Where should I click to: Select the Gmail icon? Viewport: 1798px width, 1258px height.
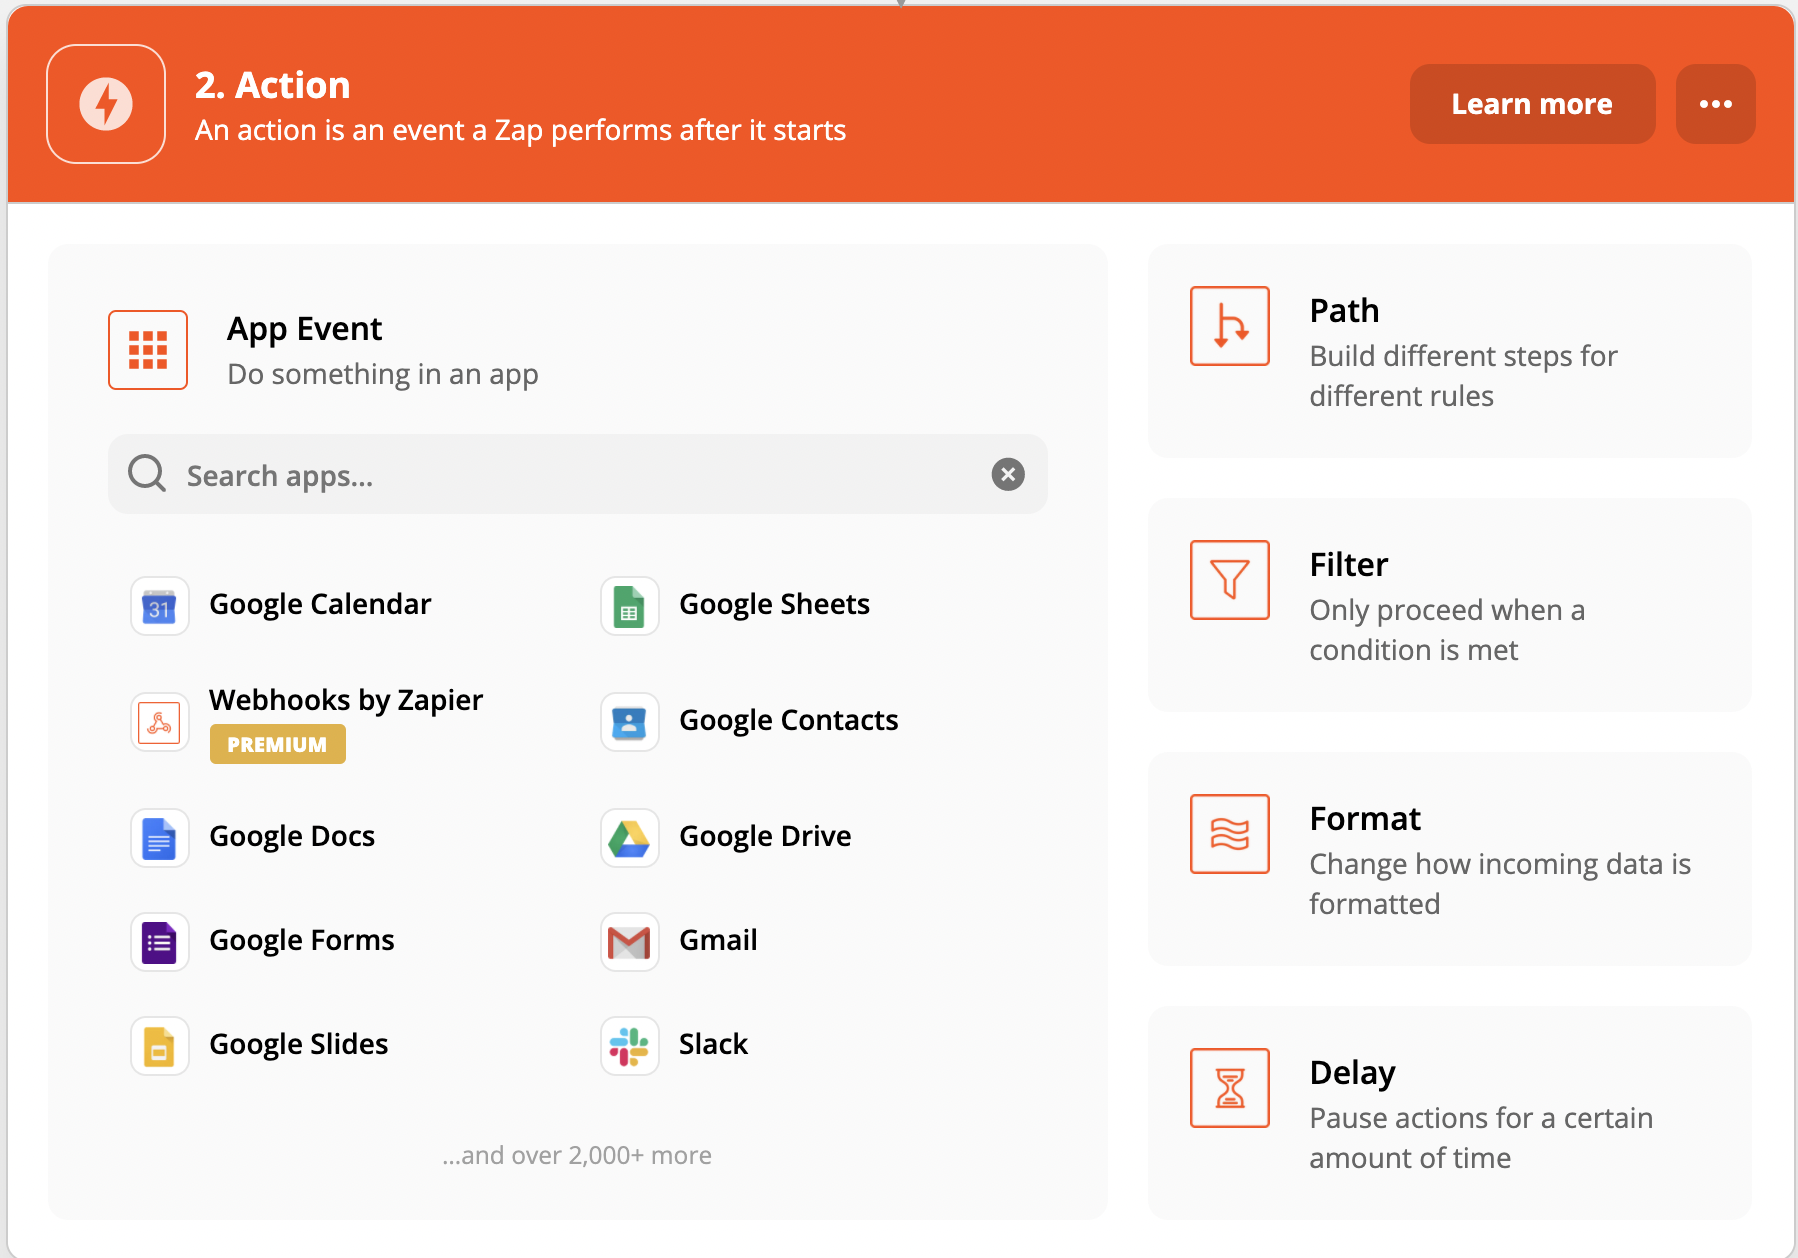click(630, 942)
